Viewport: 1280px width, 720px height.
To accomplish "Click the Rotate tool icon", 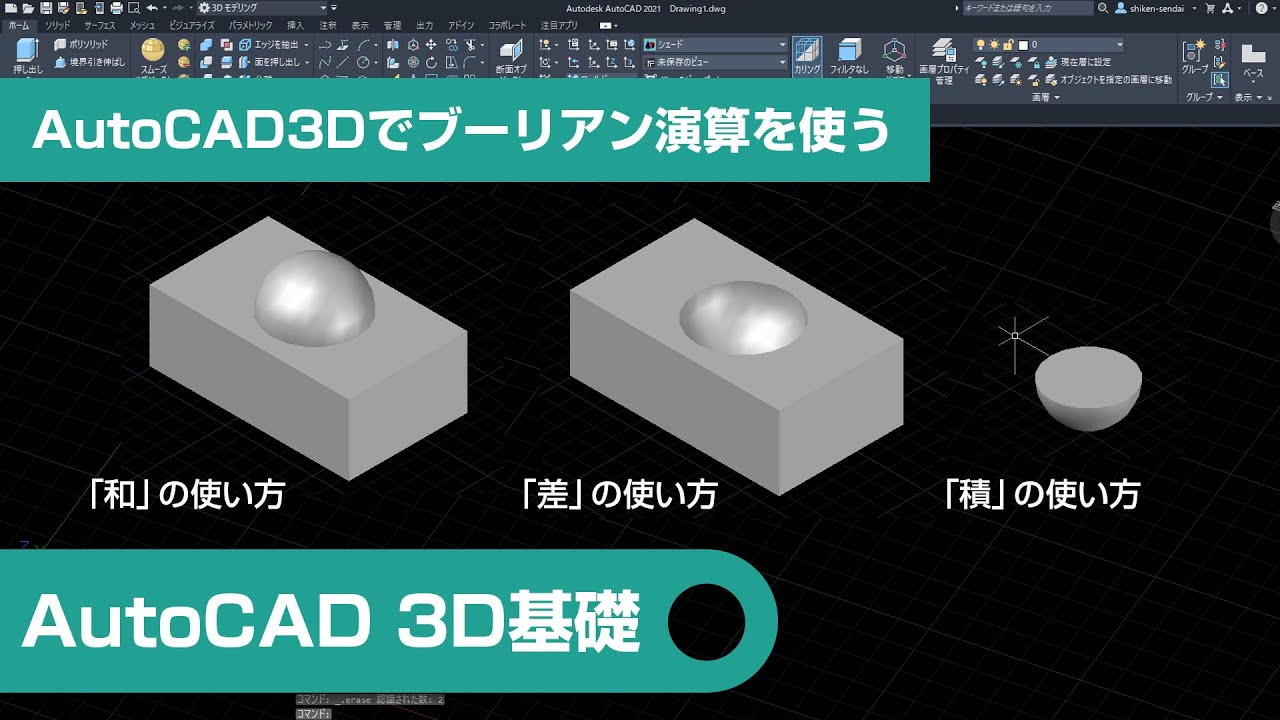I will [431, 62].
